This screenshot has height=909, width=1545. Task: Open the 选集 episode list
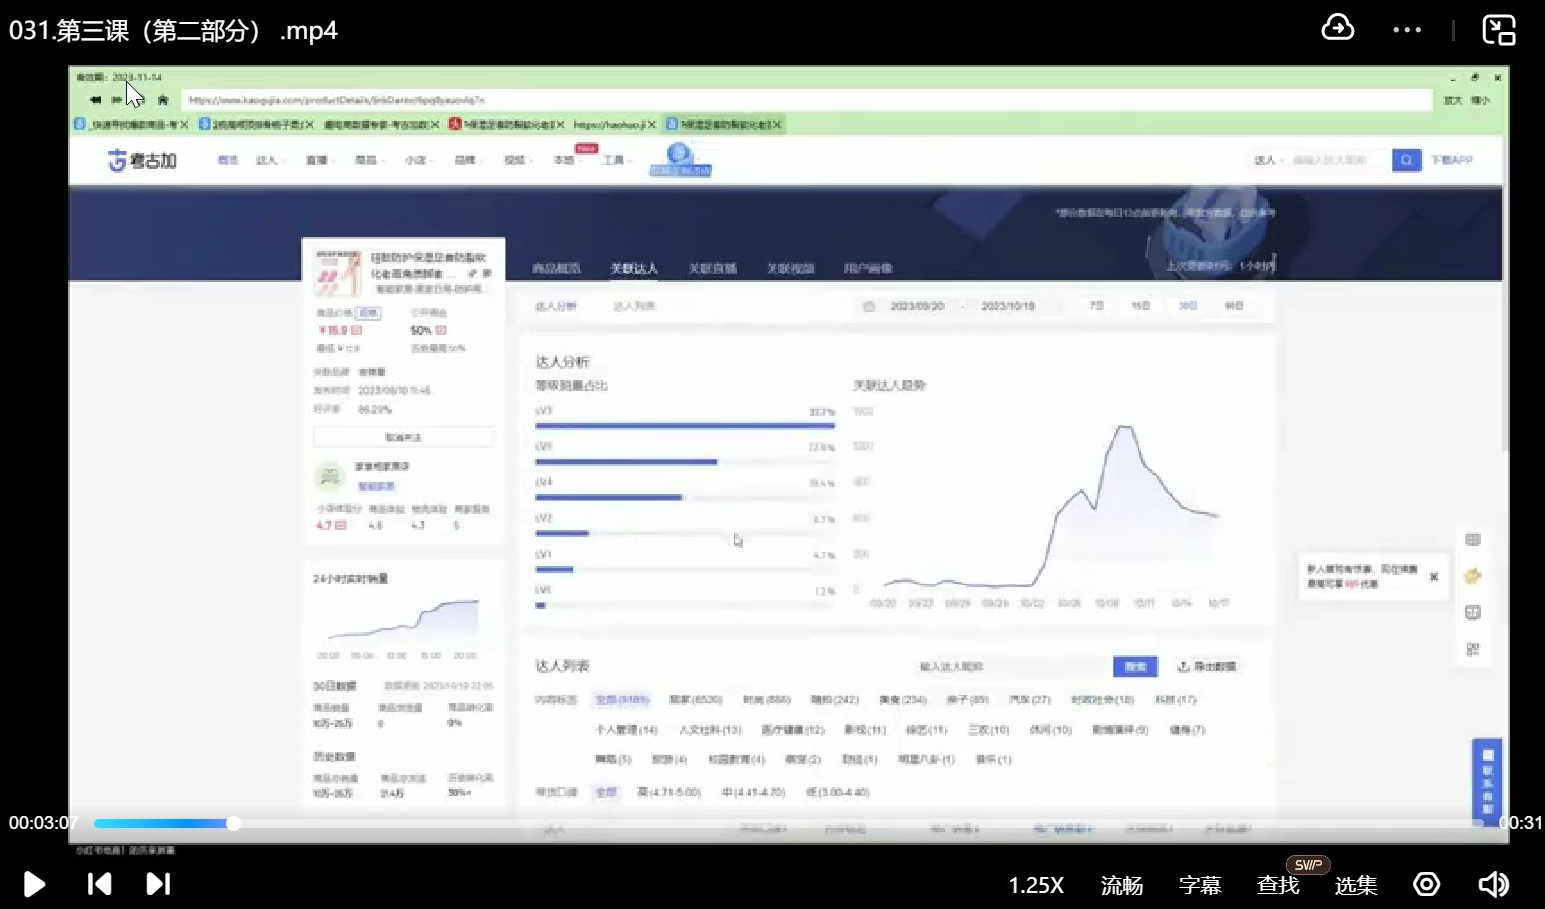coord(1355,885)
